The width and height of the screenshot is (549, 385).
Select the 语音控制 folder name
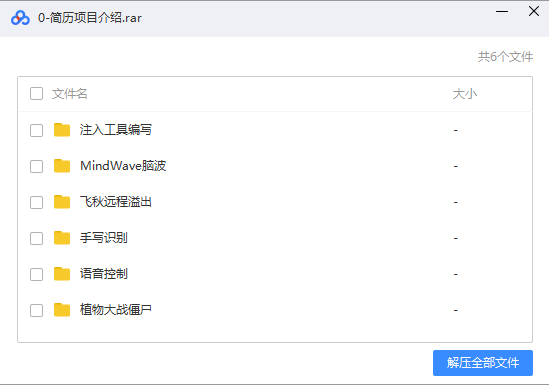click(x=104, y=274)
